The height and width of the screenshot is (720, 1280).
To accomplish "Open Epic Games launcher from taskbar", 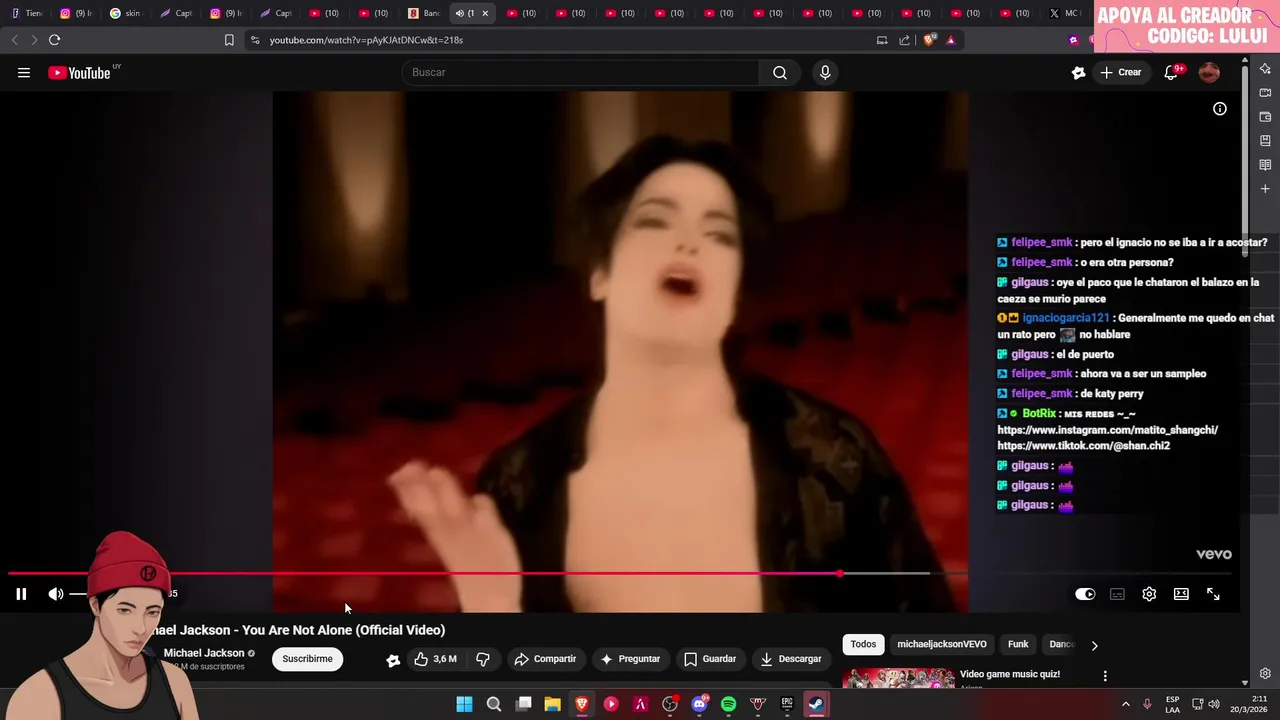I will tap(787, 704).
